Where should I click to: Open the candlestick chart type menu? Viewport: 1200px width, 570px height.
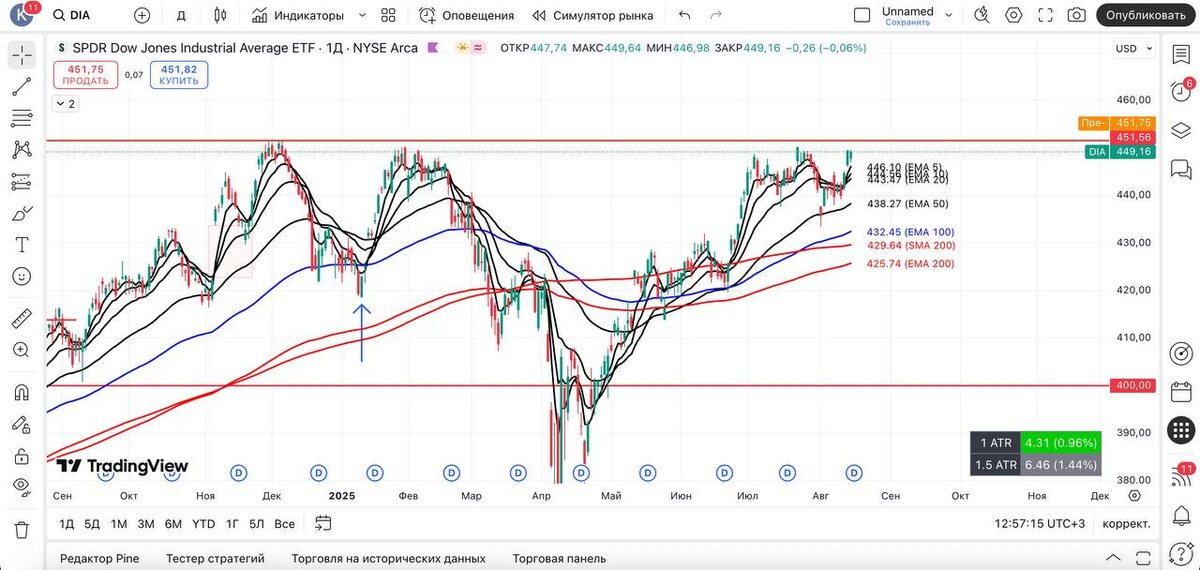[x=221, y=15]
